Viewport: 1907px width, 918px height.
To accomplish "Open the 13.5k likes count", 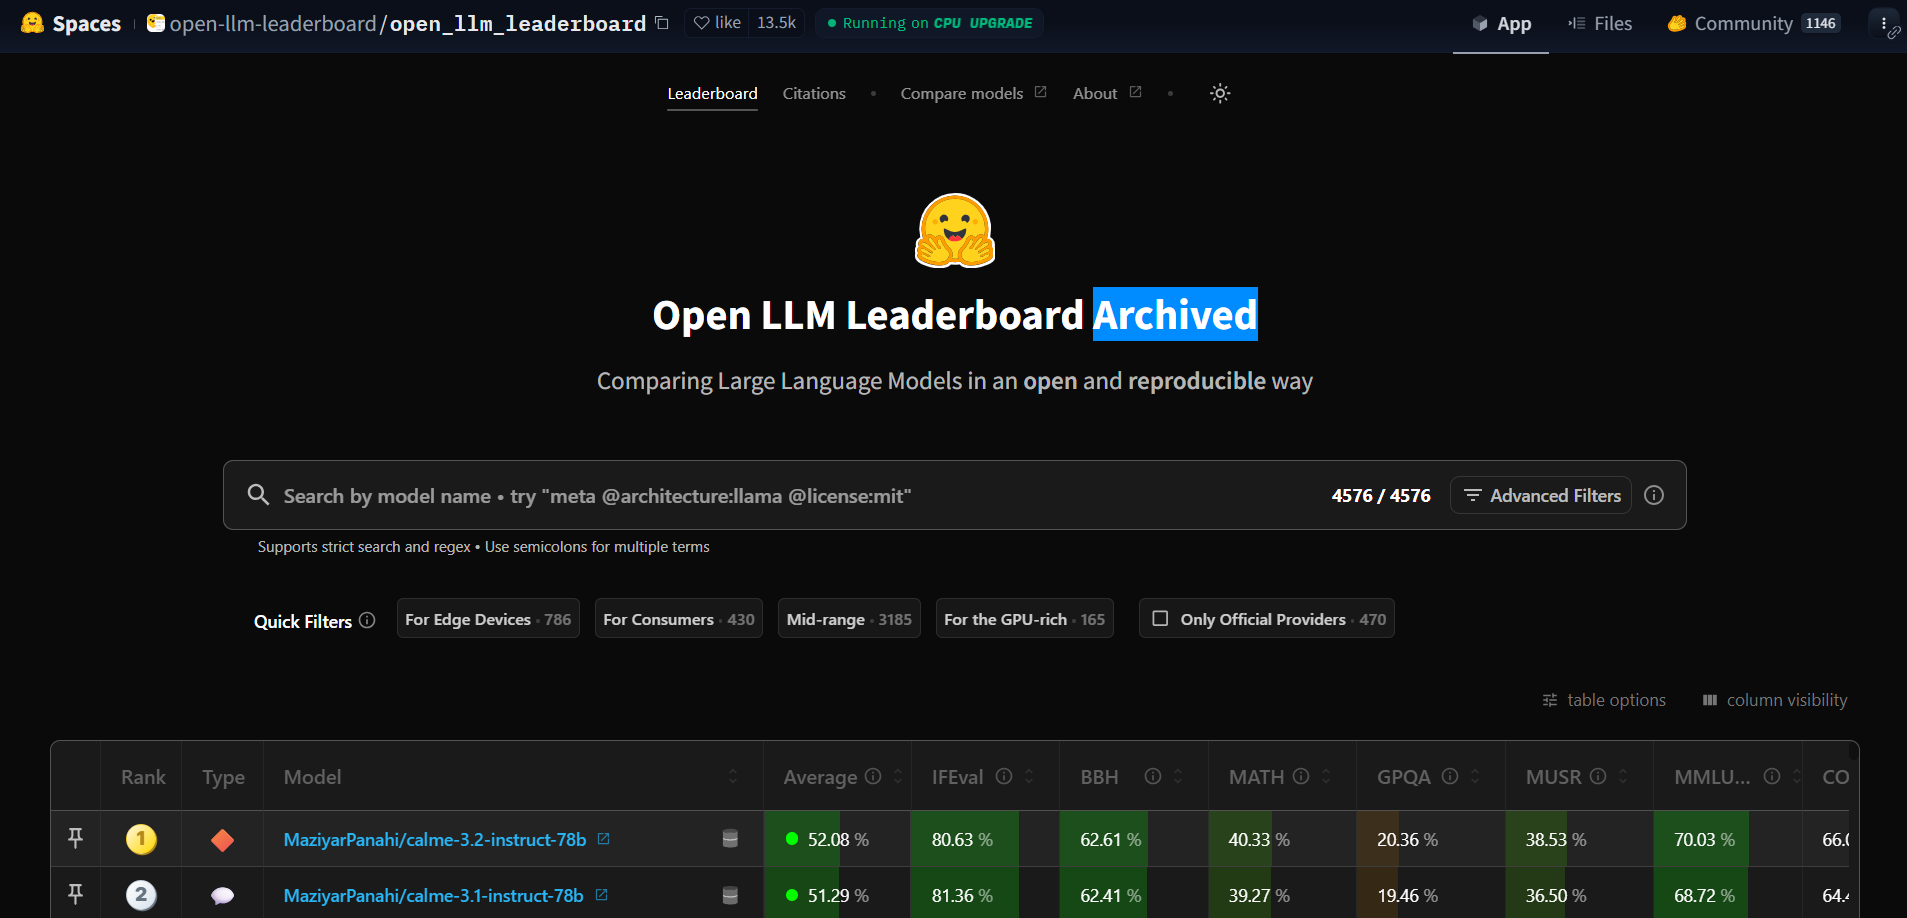I will (777, 23).
